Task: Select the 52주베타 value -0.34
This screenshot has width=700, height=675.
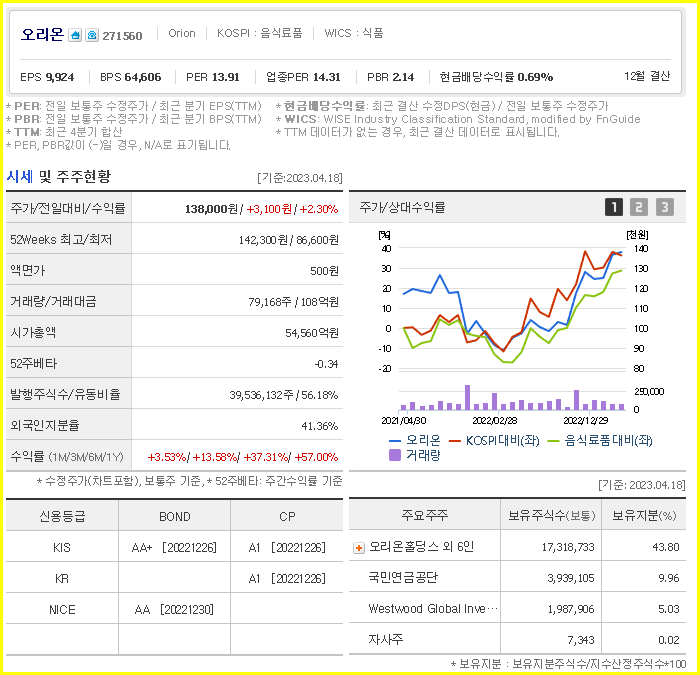Action: 326,364
